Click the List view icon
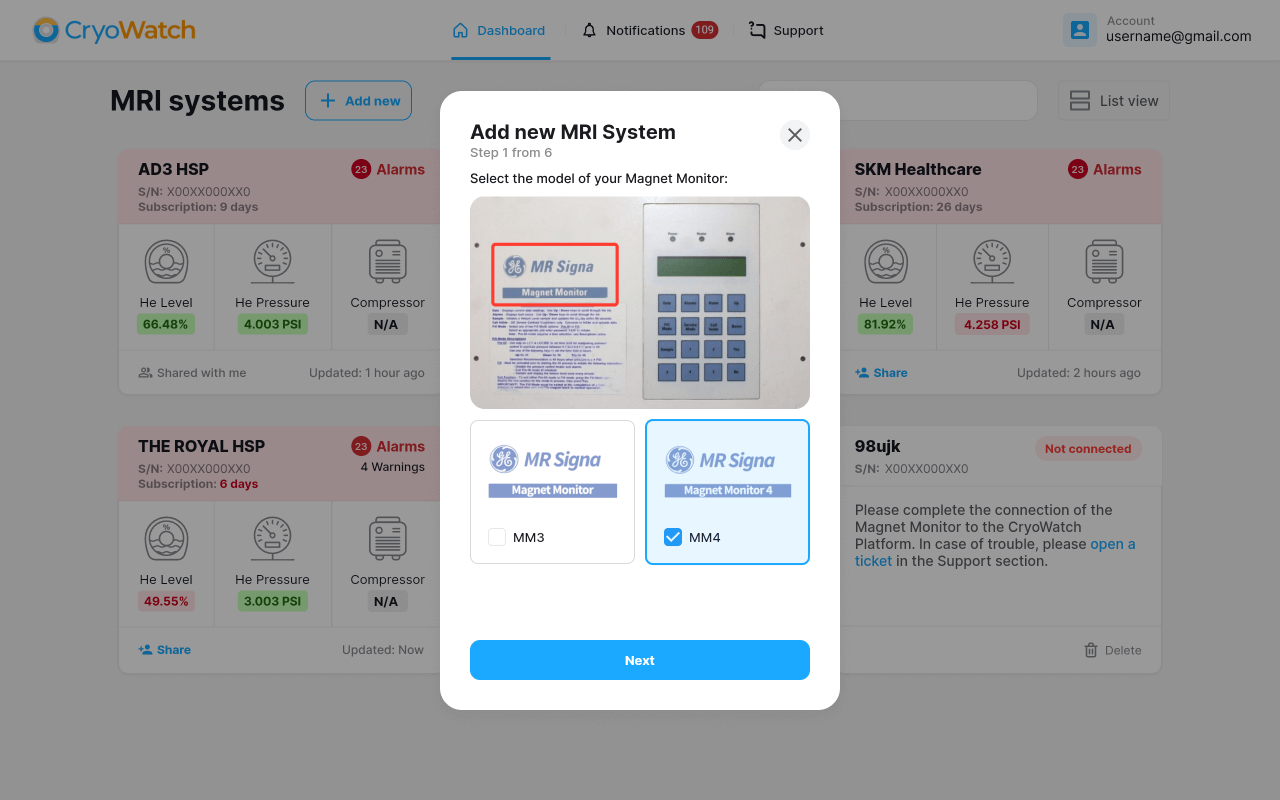Image resolution: width=1280 pixels, height=800 pixels. [1080, 100]
